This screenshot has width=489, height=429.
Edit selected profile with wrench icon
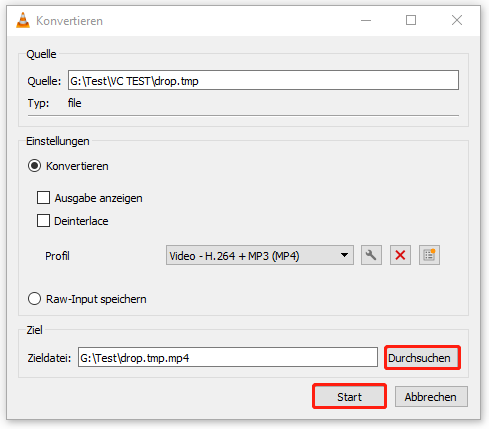pos(371,255)
